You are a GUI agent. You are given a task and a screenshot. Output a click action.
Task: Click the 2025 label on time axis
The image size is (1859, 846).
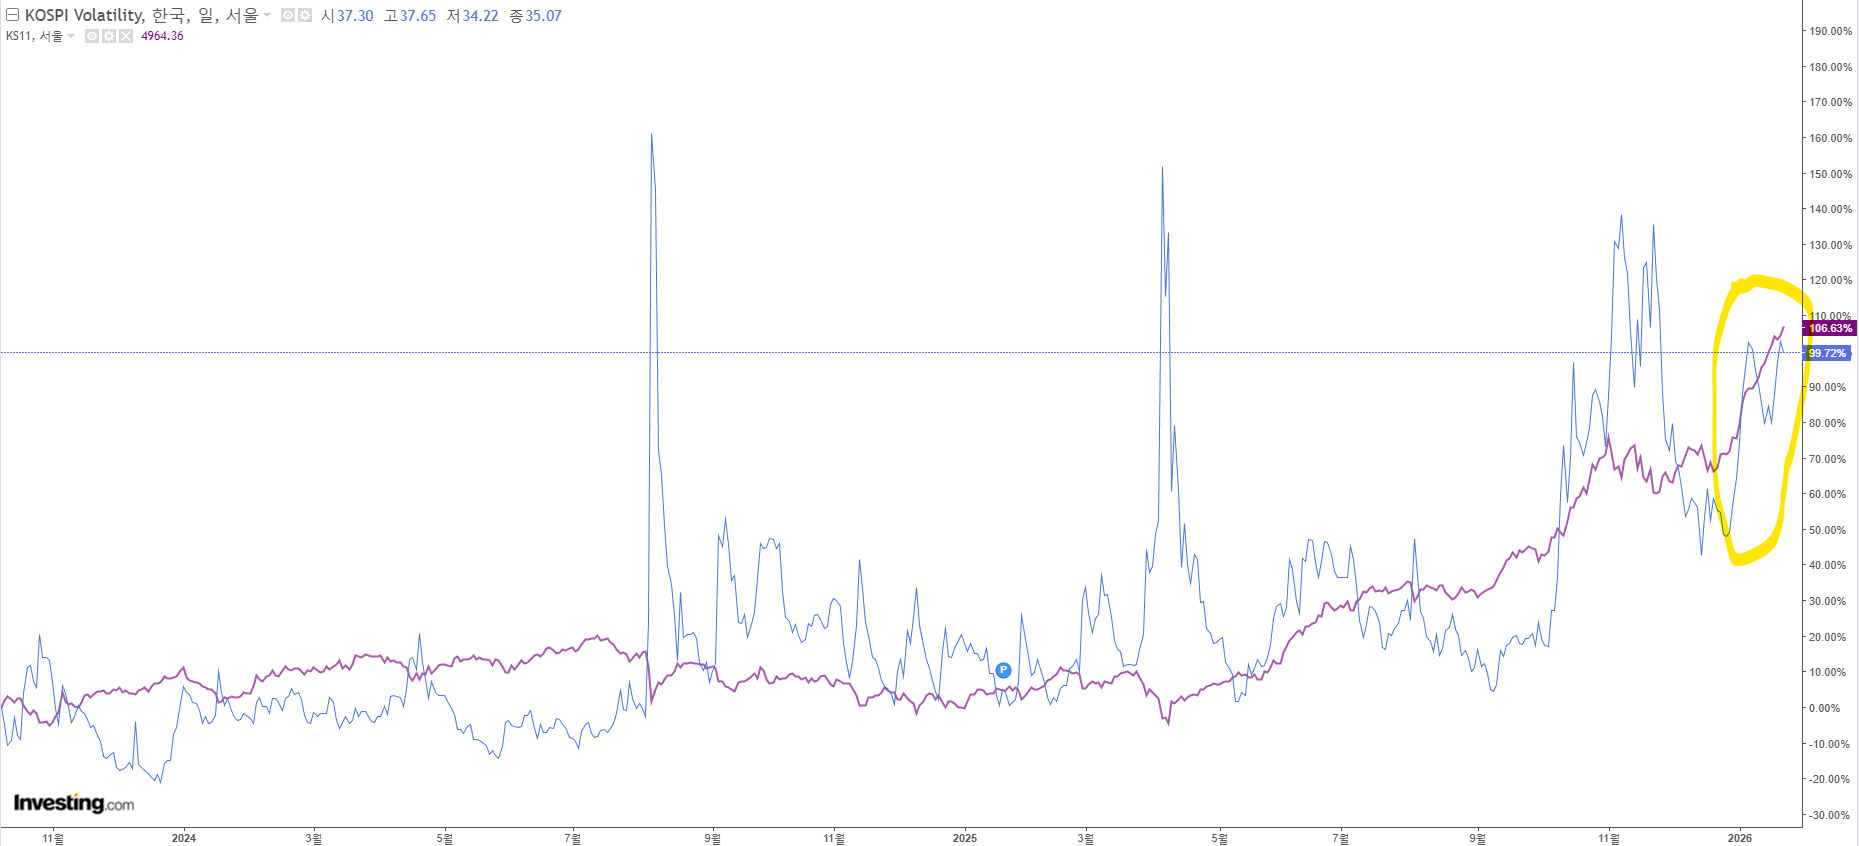tap(964, 838)
